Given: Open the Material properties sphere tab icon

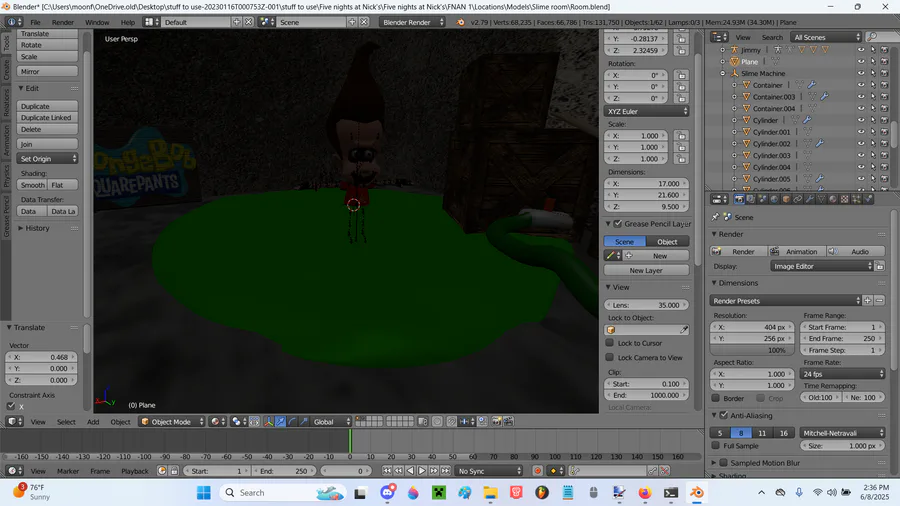Looking at the screenshot, I should pos(833,199).
